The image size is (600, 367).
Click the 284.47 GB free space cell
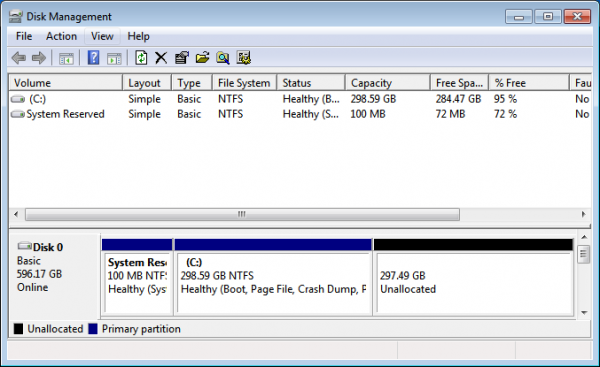point(458,99)
